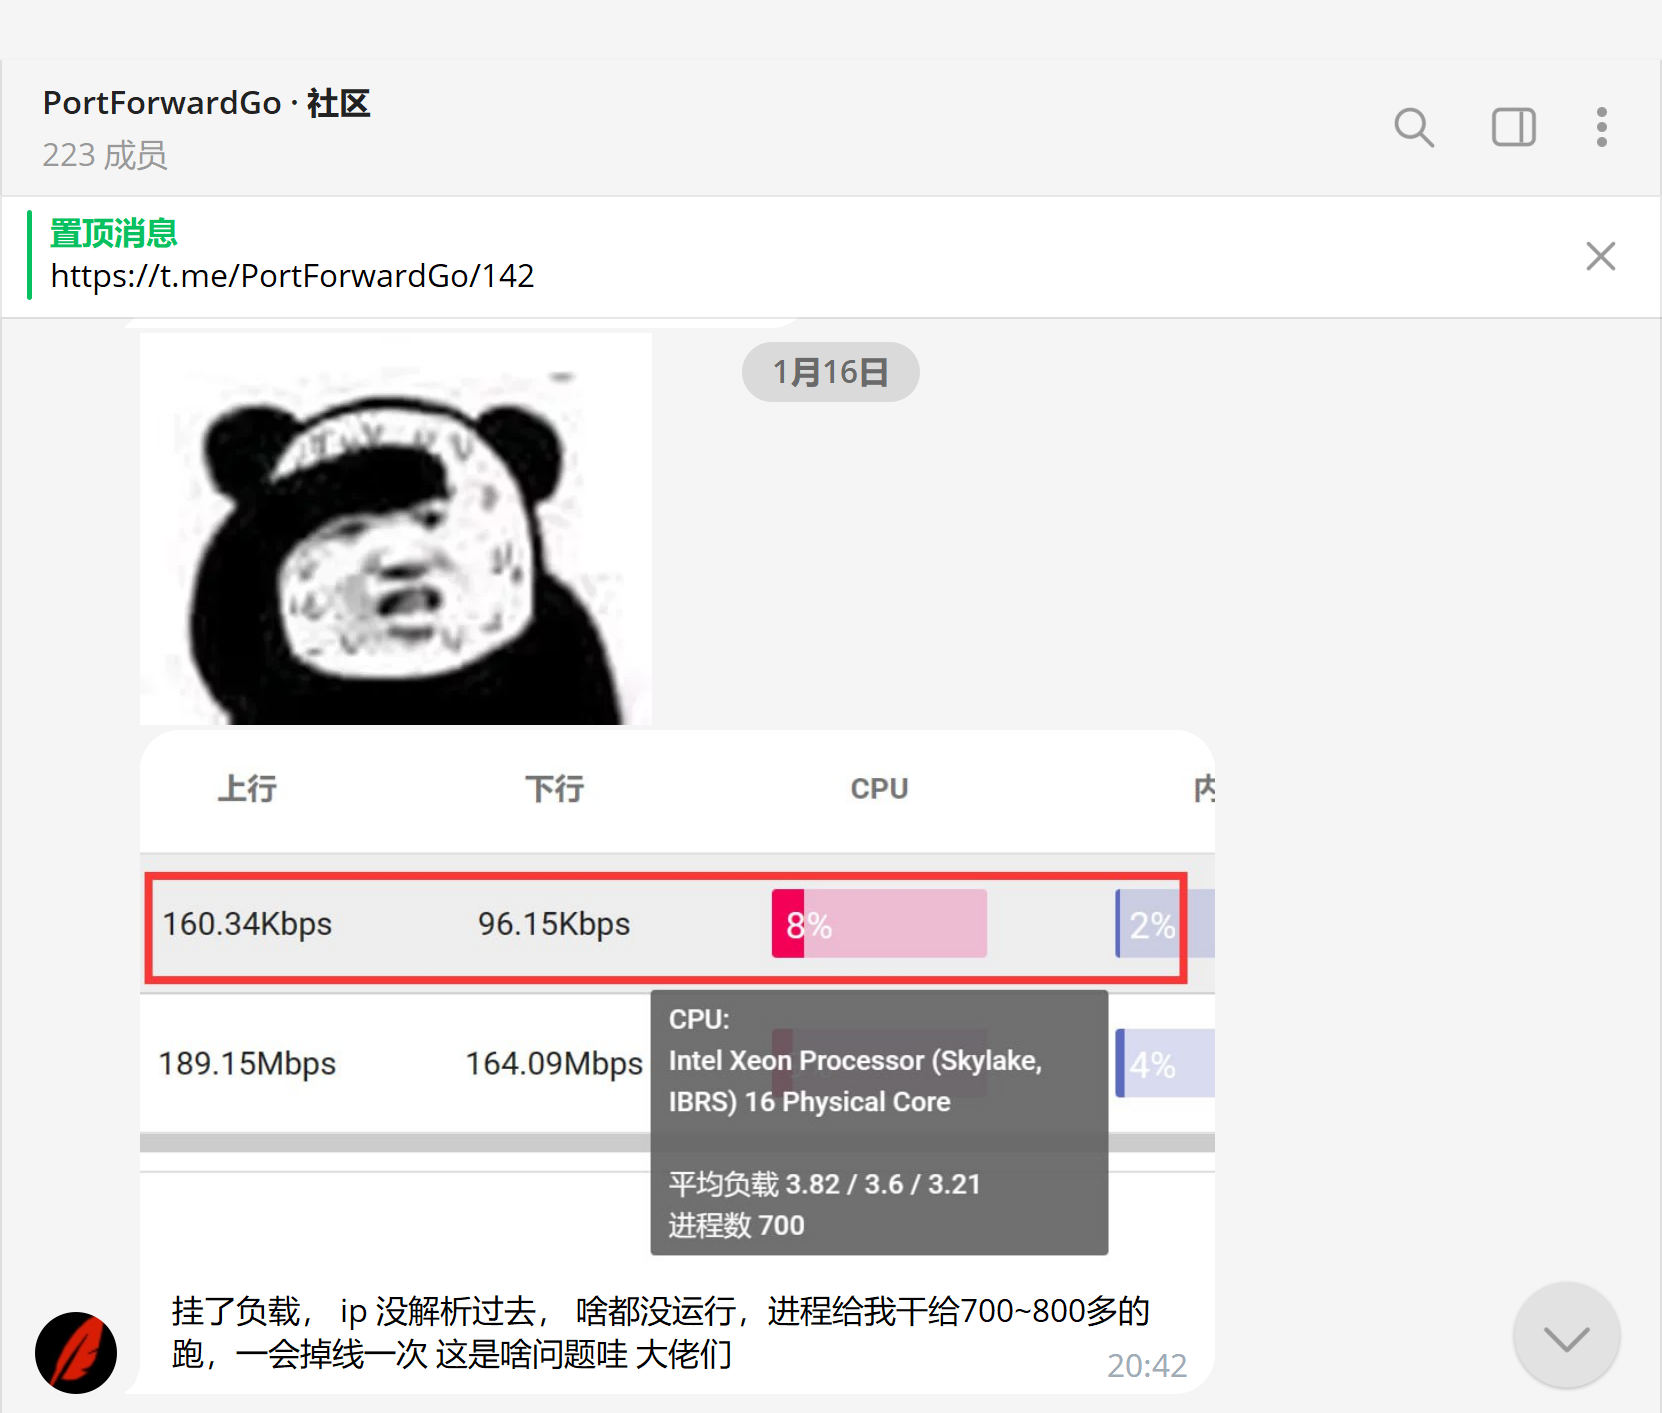The width and height of the screenshot is (1662, 1413).
Task: Click the 4% memory usage bar
Action: tap(1163, 1063)
